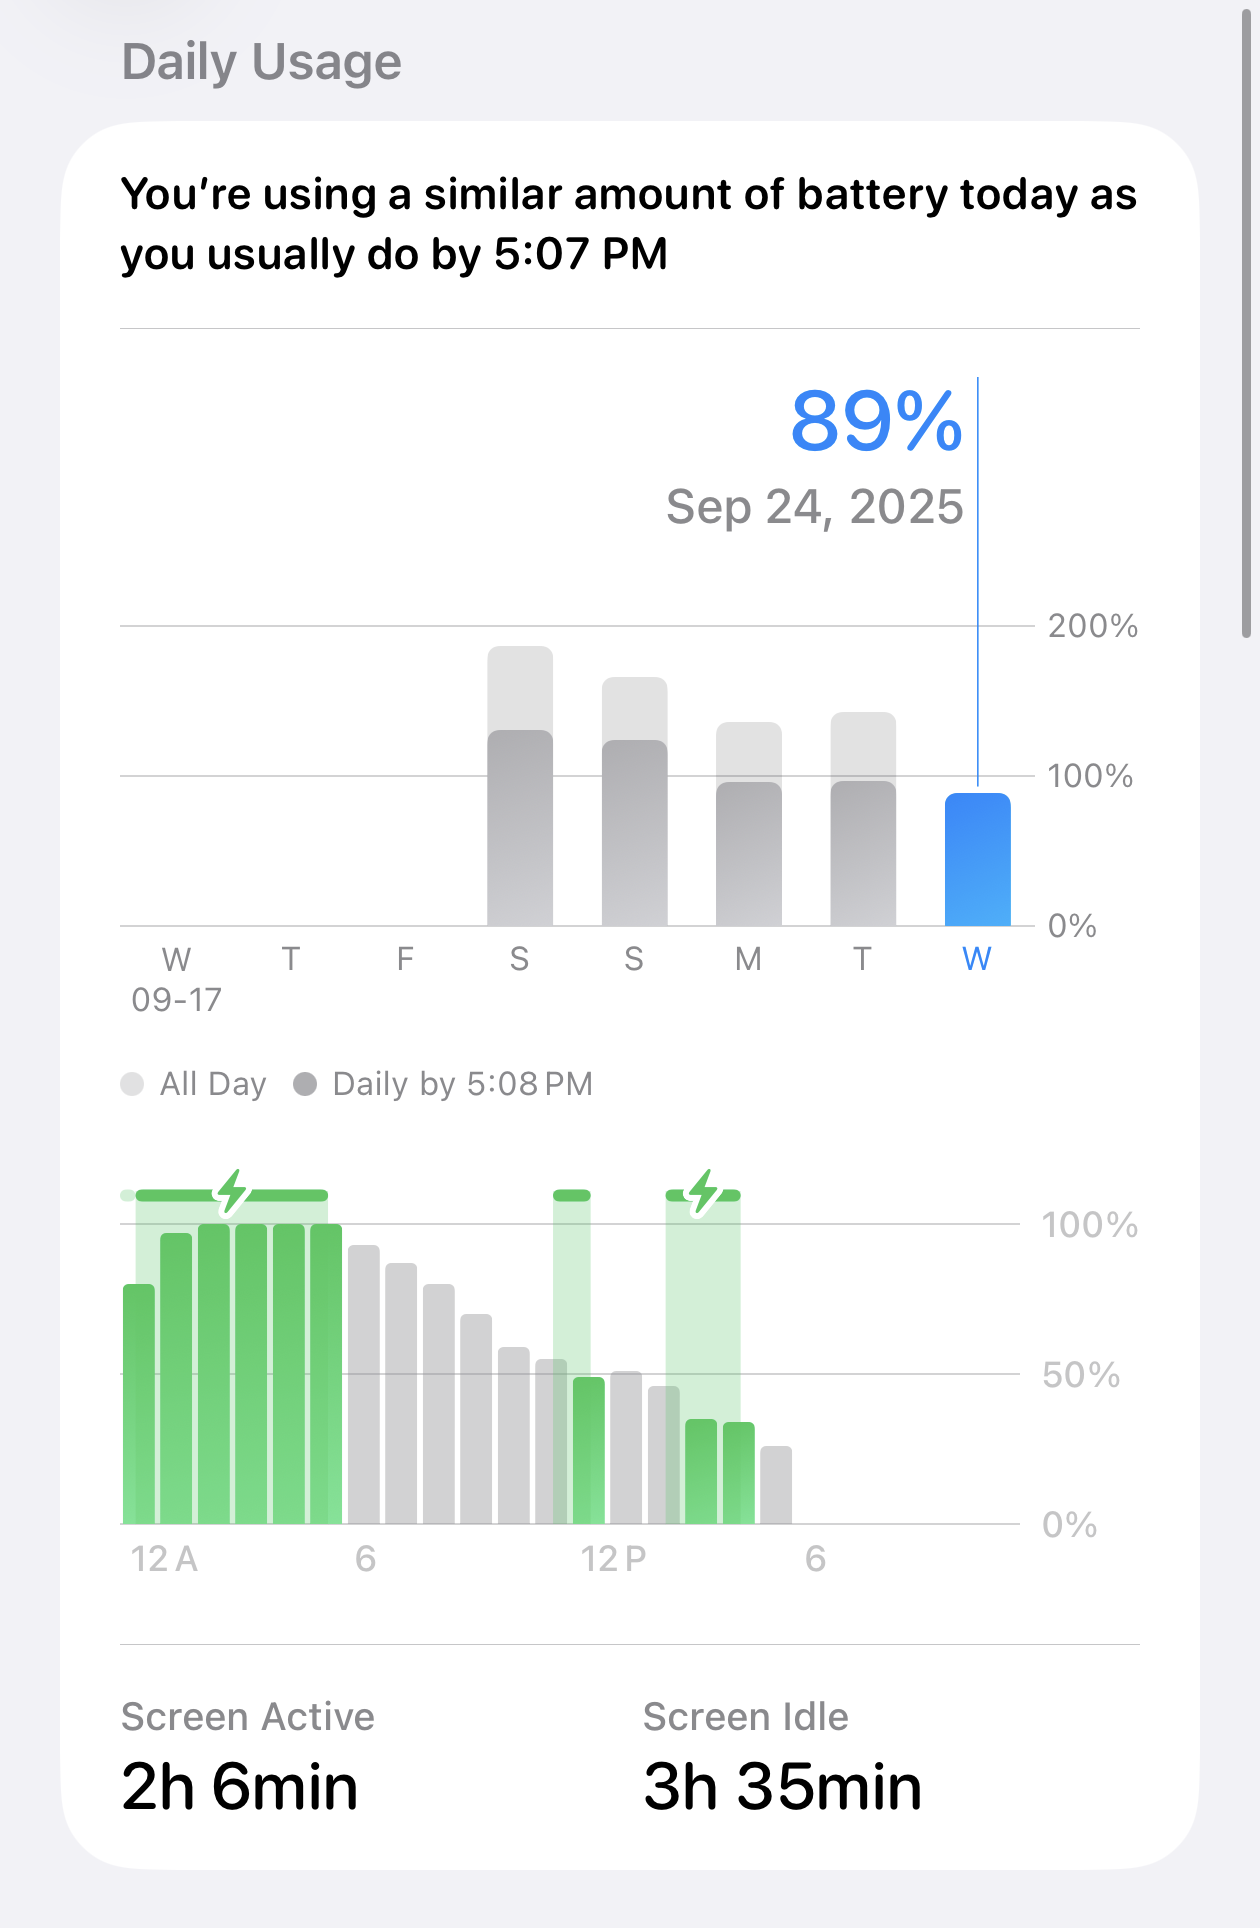Tap the blue 89% usage value

click(x=876, y=422)
